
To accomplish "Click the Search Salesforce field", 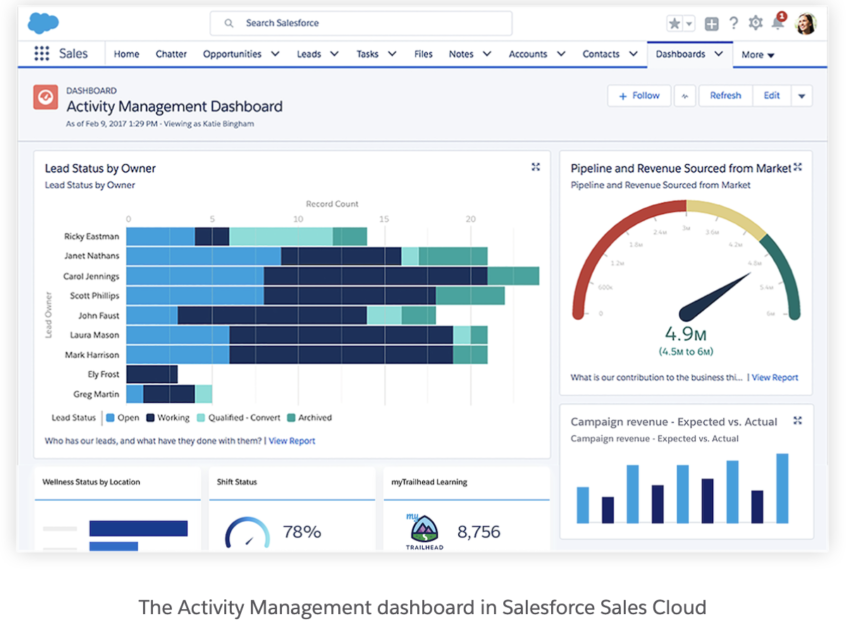I will pos(361,23).
